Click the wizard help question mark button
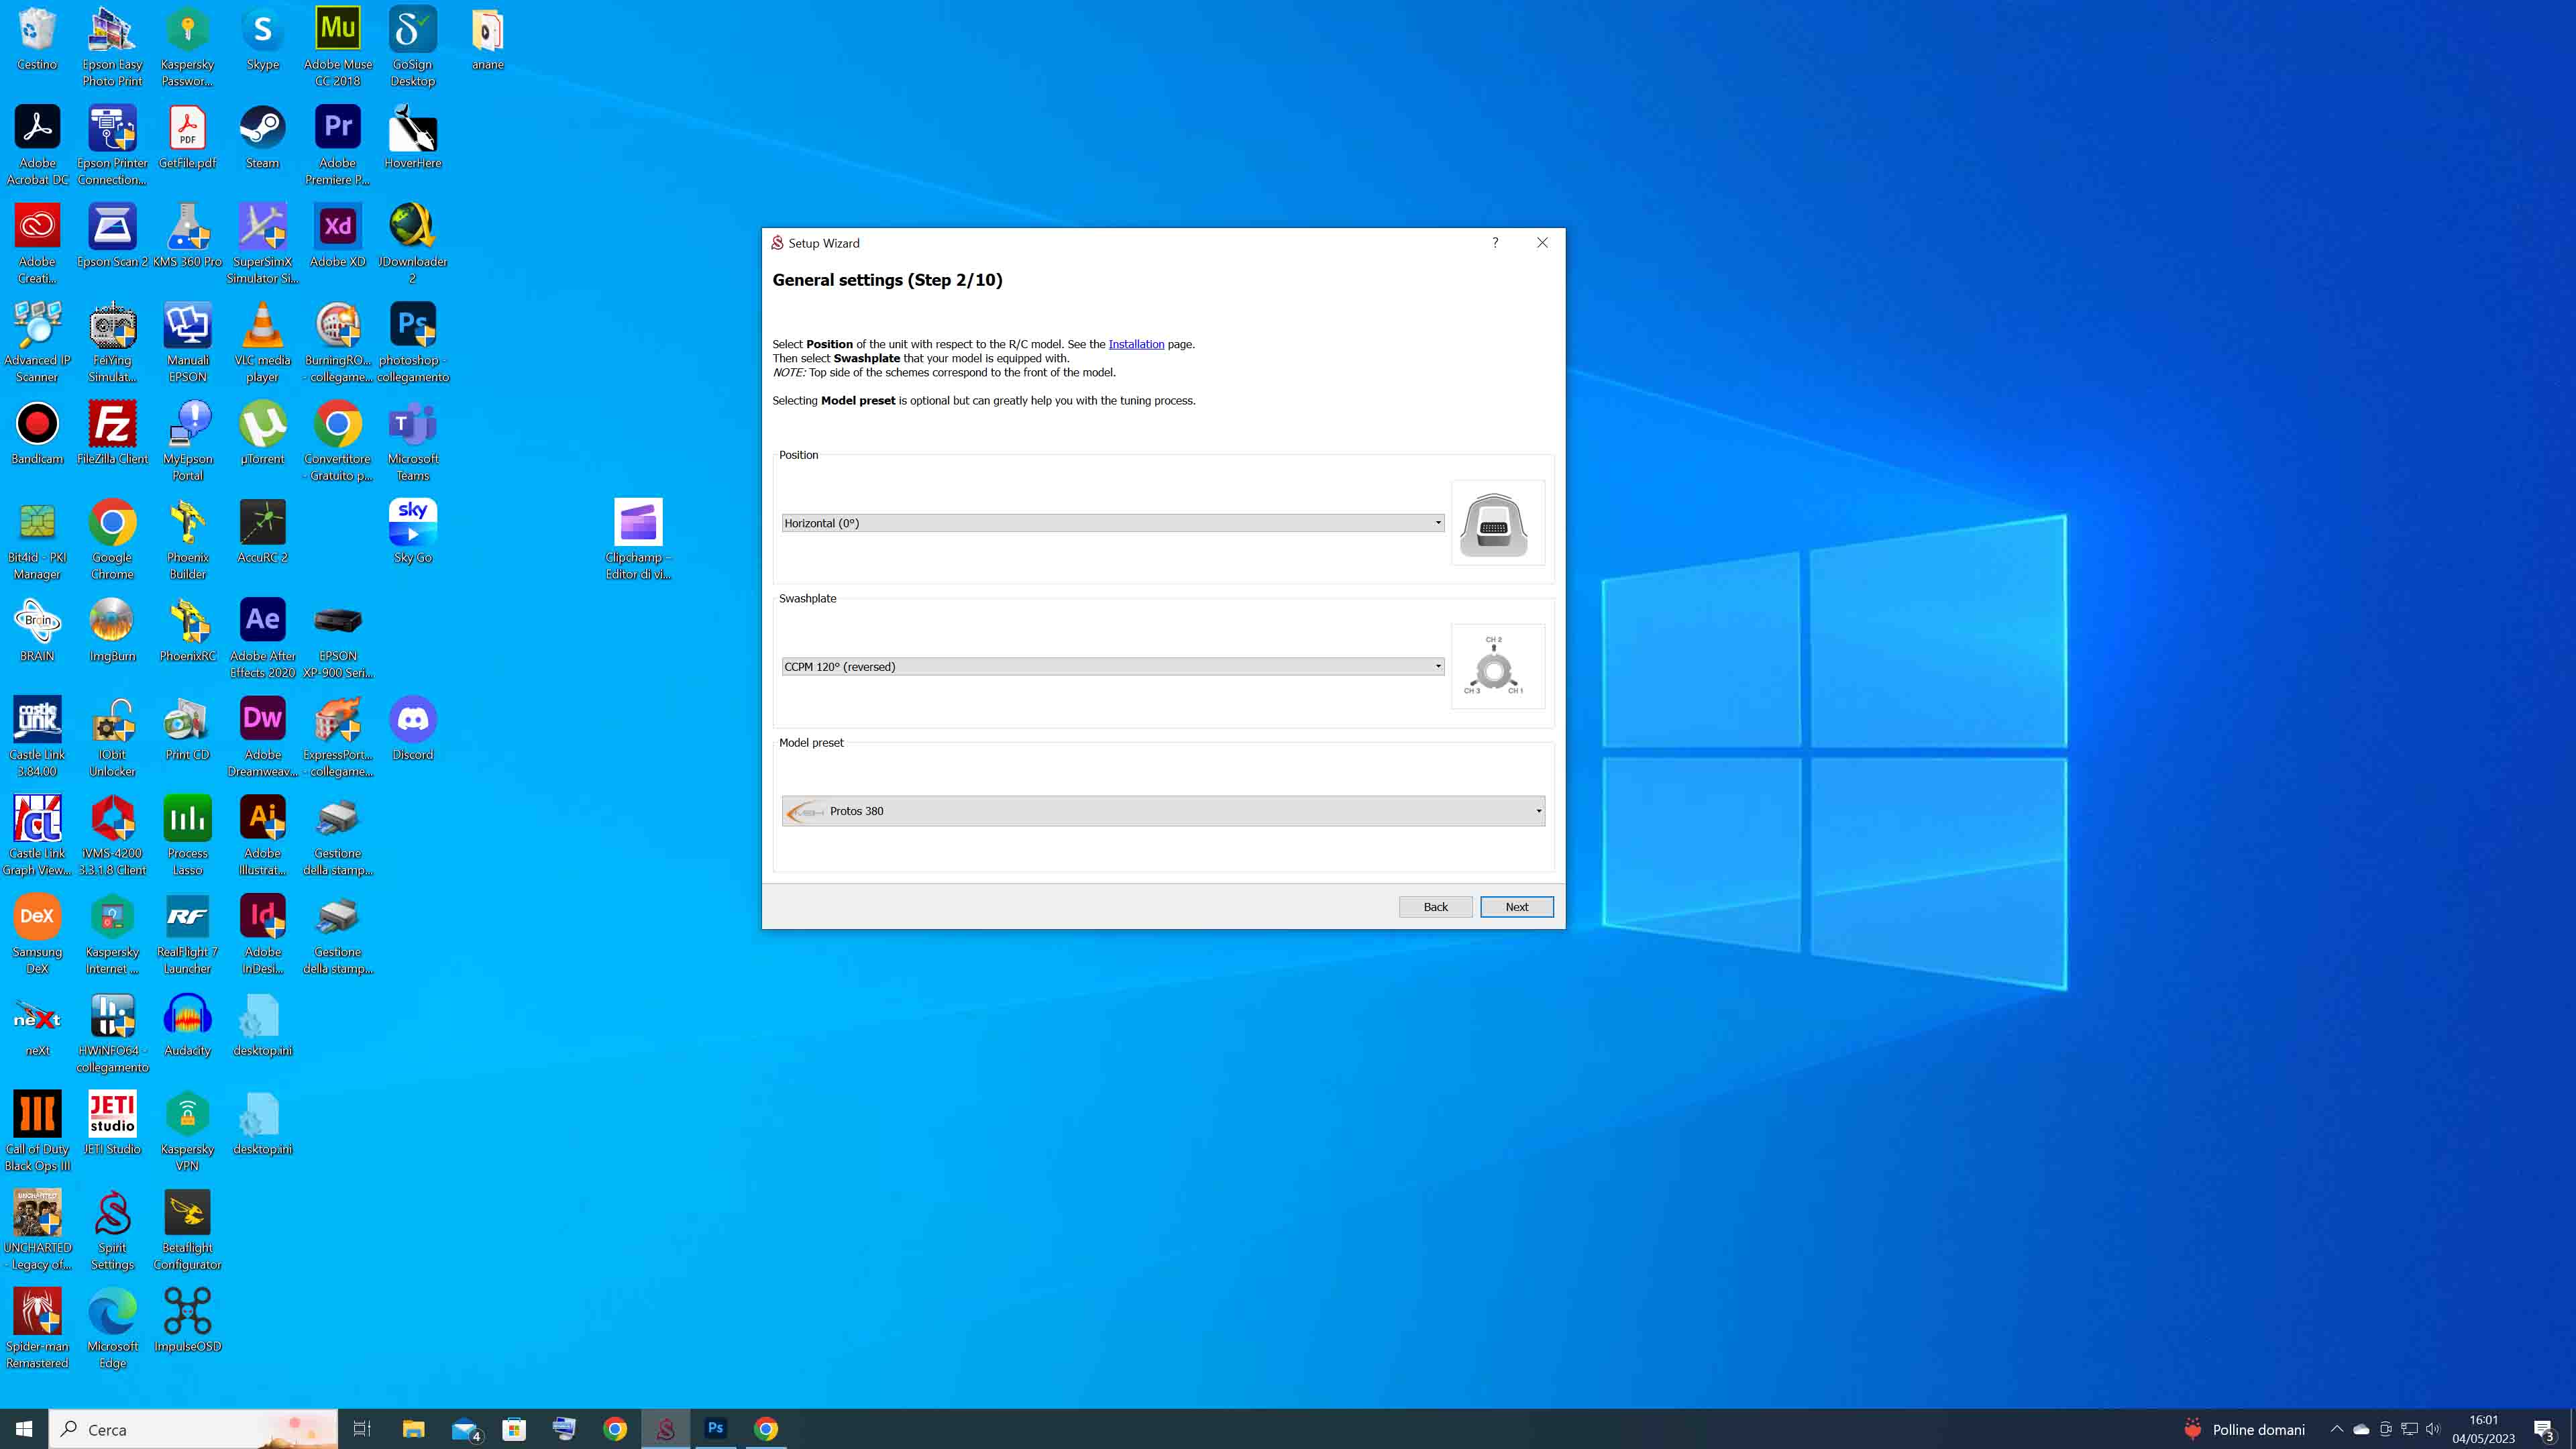The width and height of the screenshot is (2576, 1449). [1495, 243]
